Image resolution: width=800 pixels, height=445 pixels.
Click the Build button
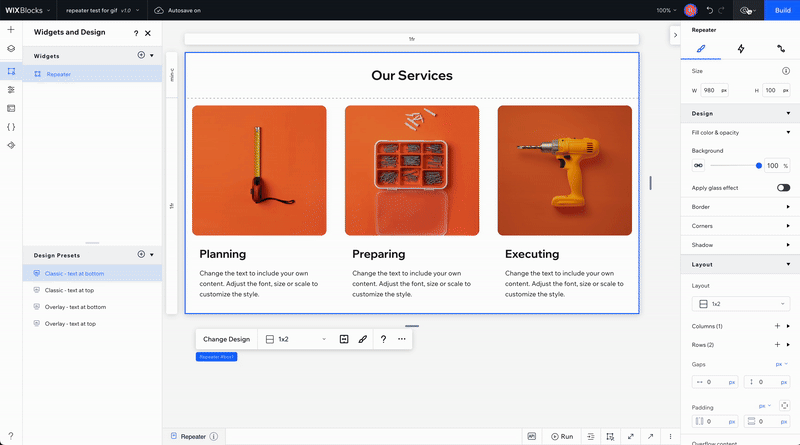[782, 10]
